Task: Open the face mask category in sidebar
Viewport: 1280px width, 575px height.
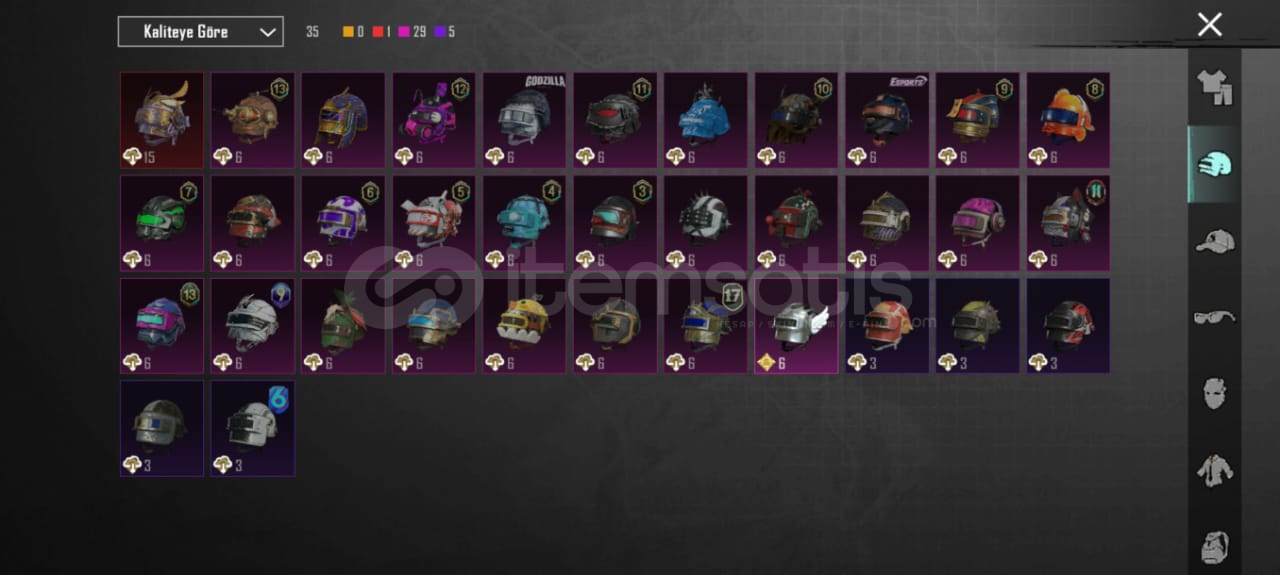Action: click(1215, 393)
